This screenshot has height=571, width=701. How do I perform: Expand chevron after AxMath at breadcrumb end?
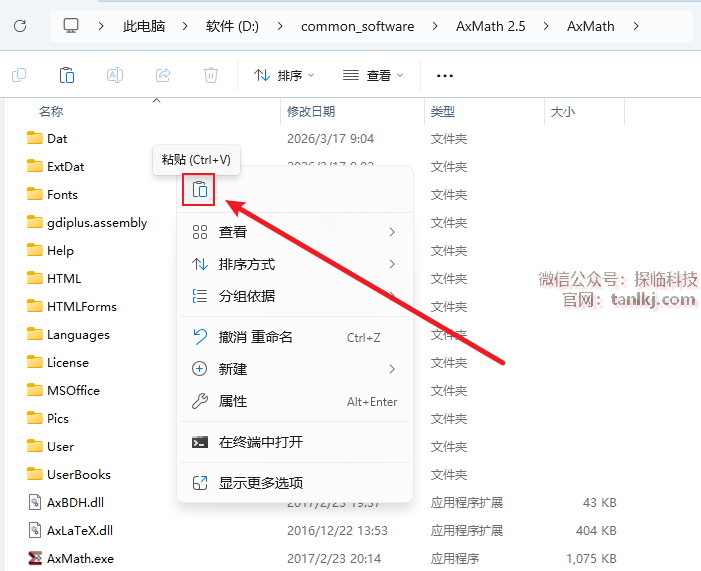click(x=636, y=26)
